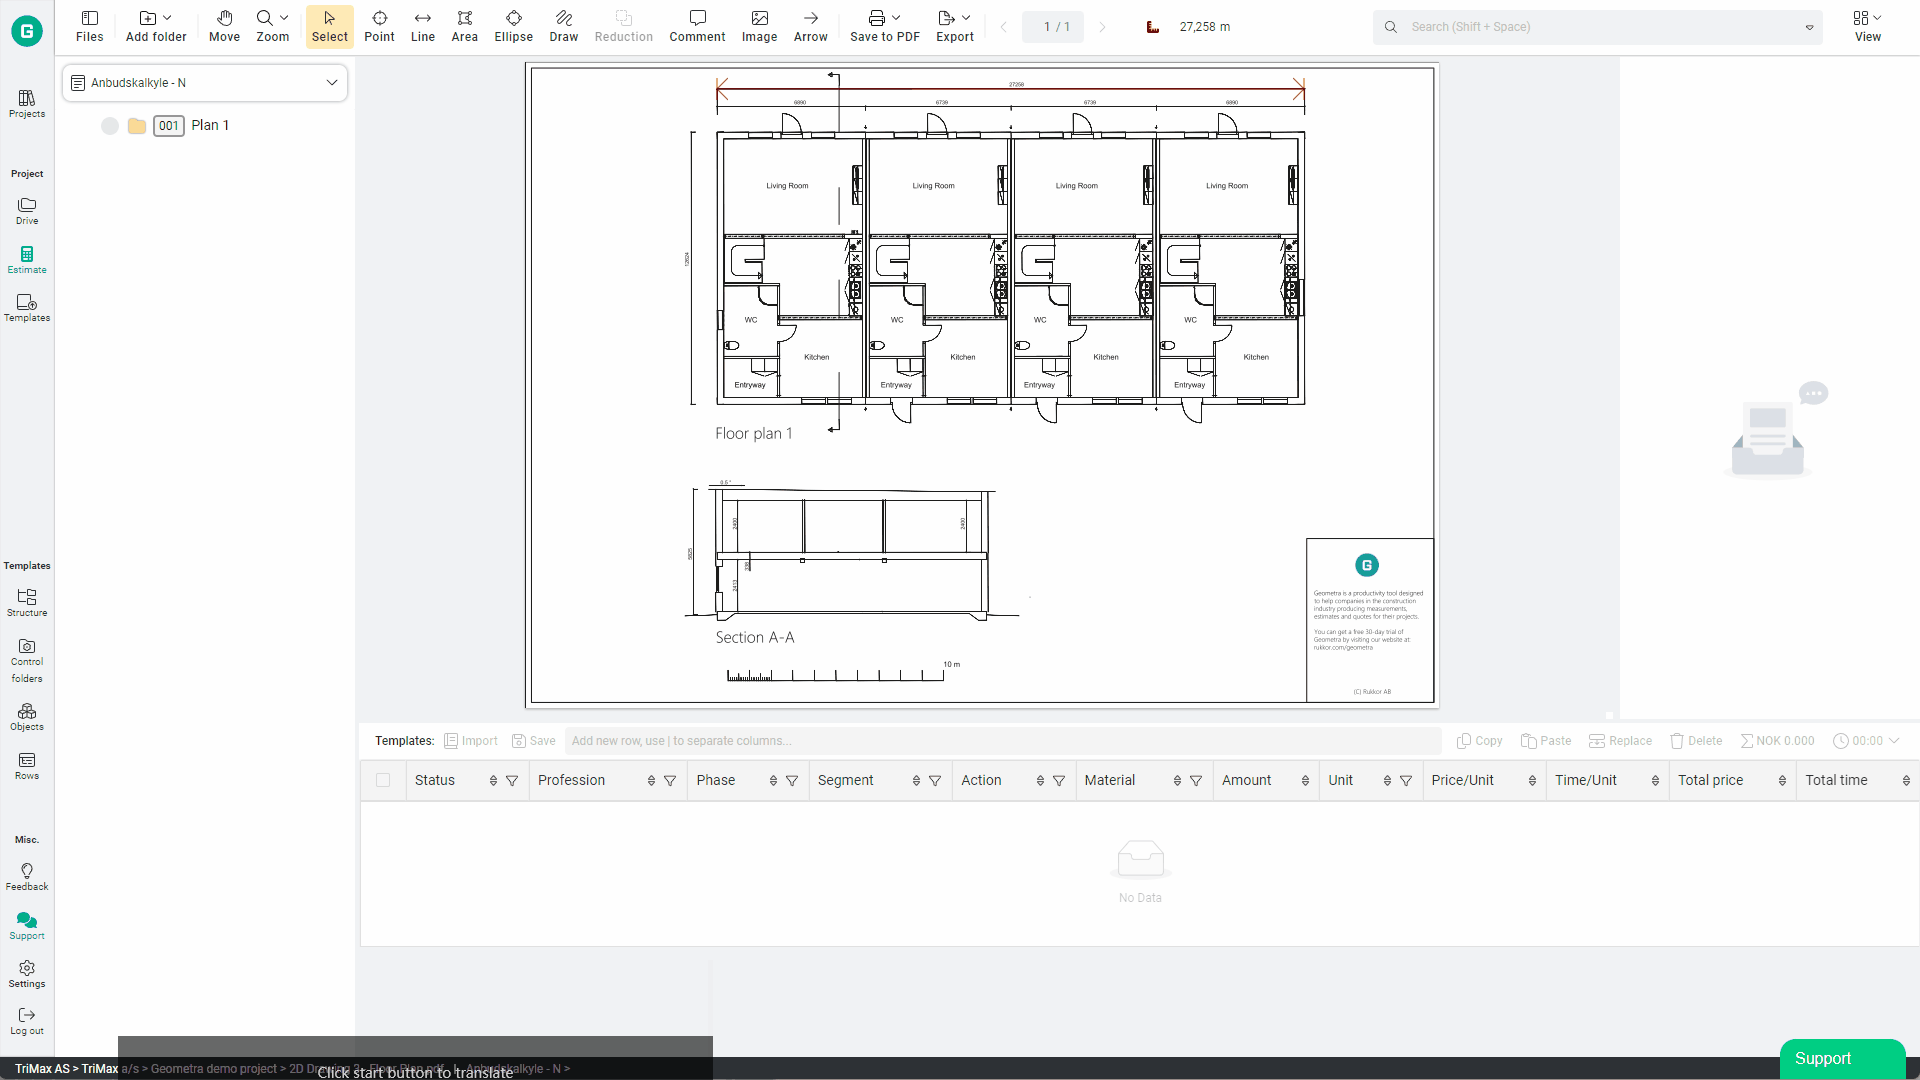This screenshot has width=1920, height=1080.
Task: Open the View layout options
Action: 1867,27
